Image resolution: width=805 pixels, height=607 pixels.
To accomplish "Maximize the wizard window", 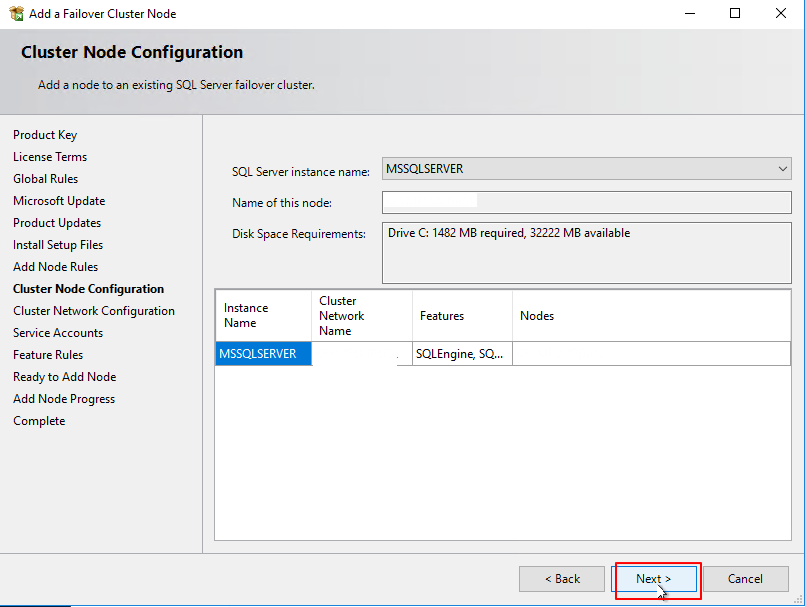I will pyautogui.click(x=735, y=13).
